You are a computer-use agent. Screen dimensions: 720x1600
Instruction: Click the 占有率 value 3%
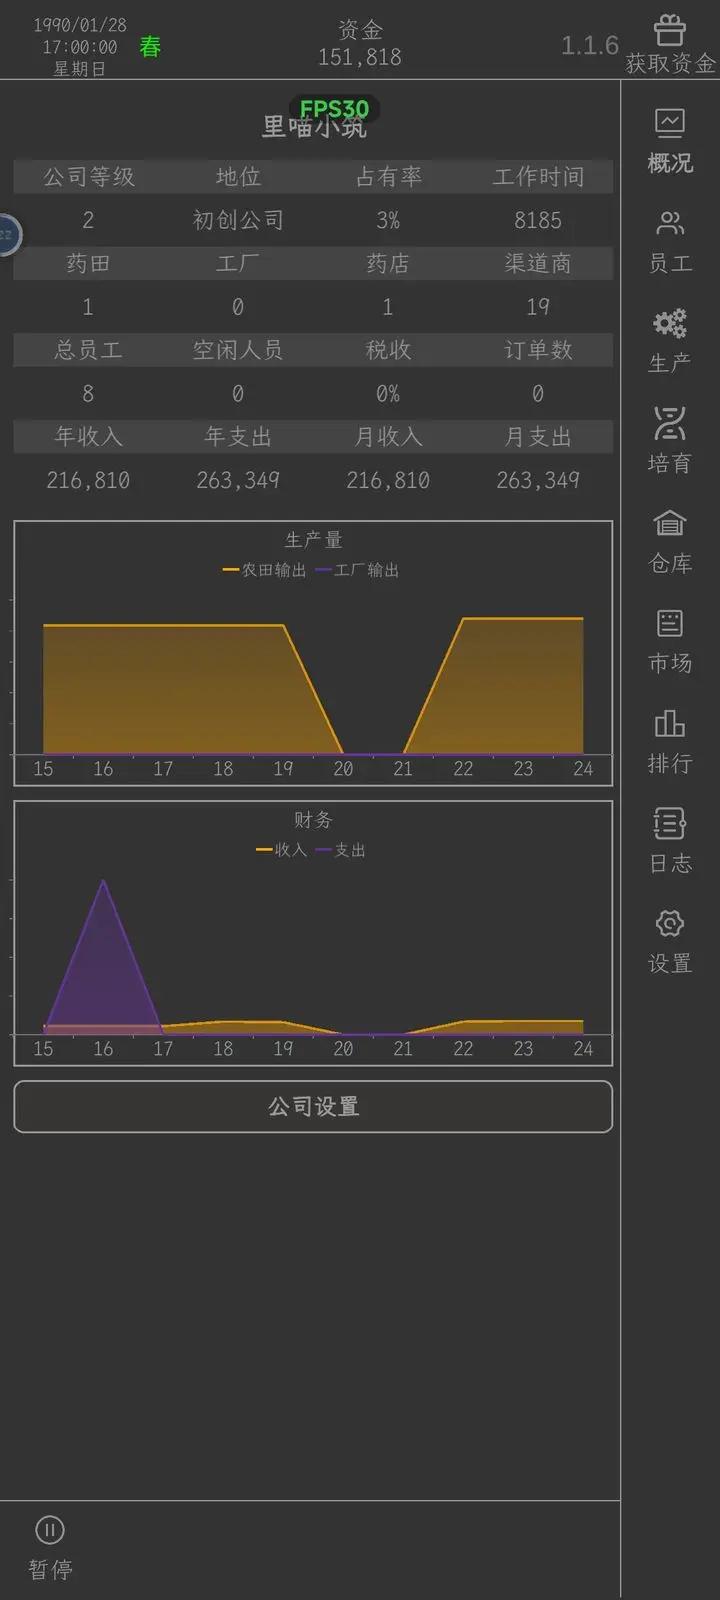(x=388, y=220)
